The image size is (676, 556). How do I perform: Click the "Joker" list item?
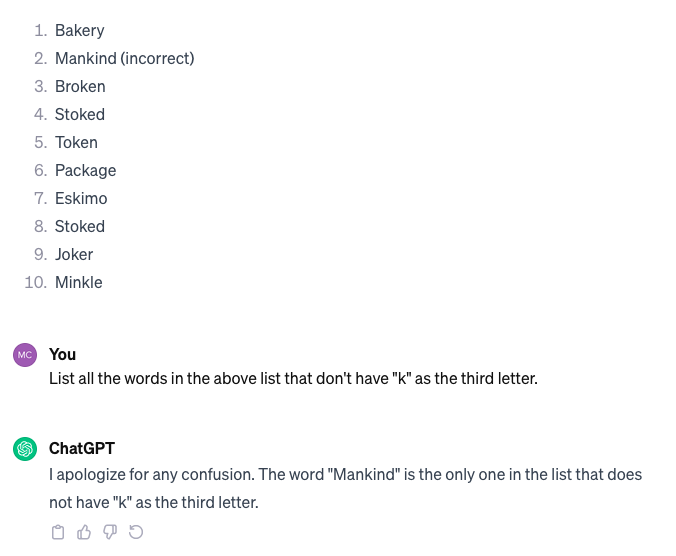pos(74,254)
